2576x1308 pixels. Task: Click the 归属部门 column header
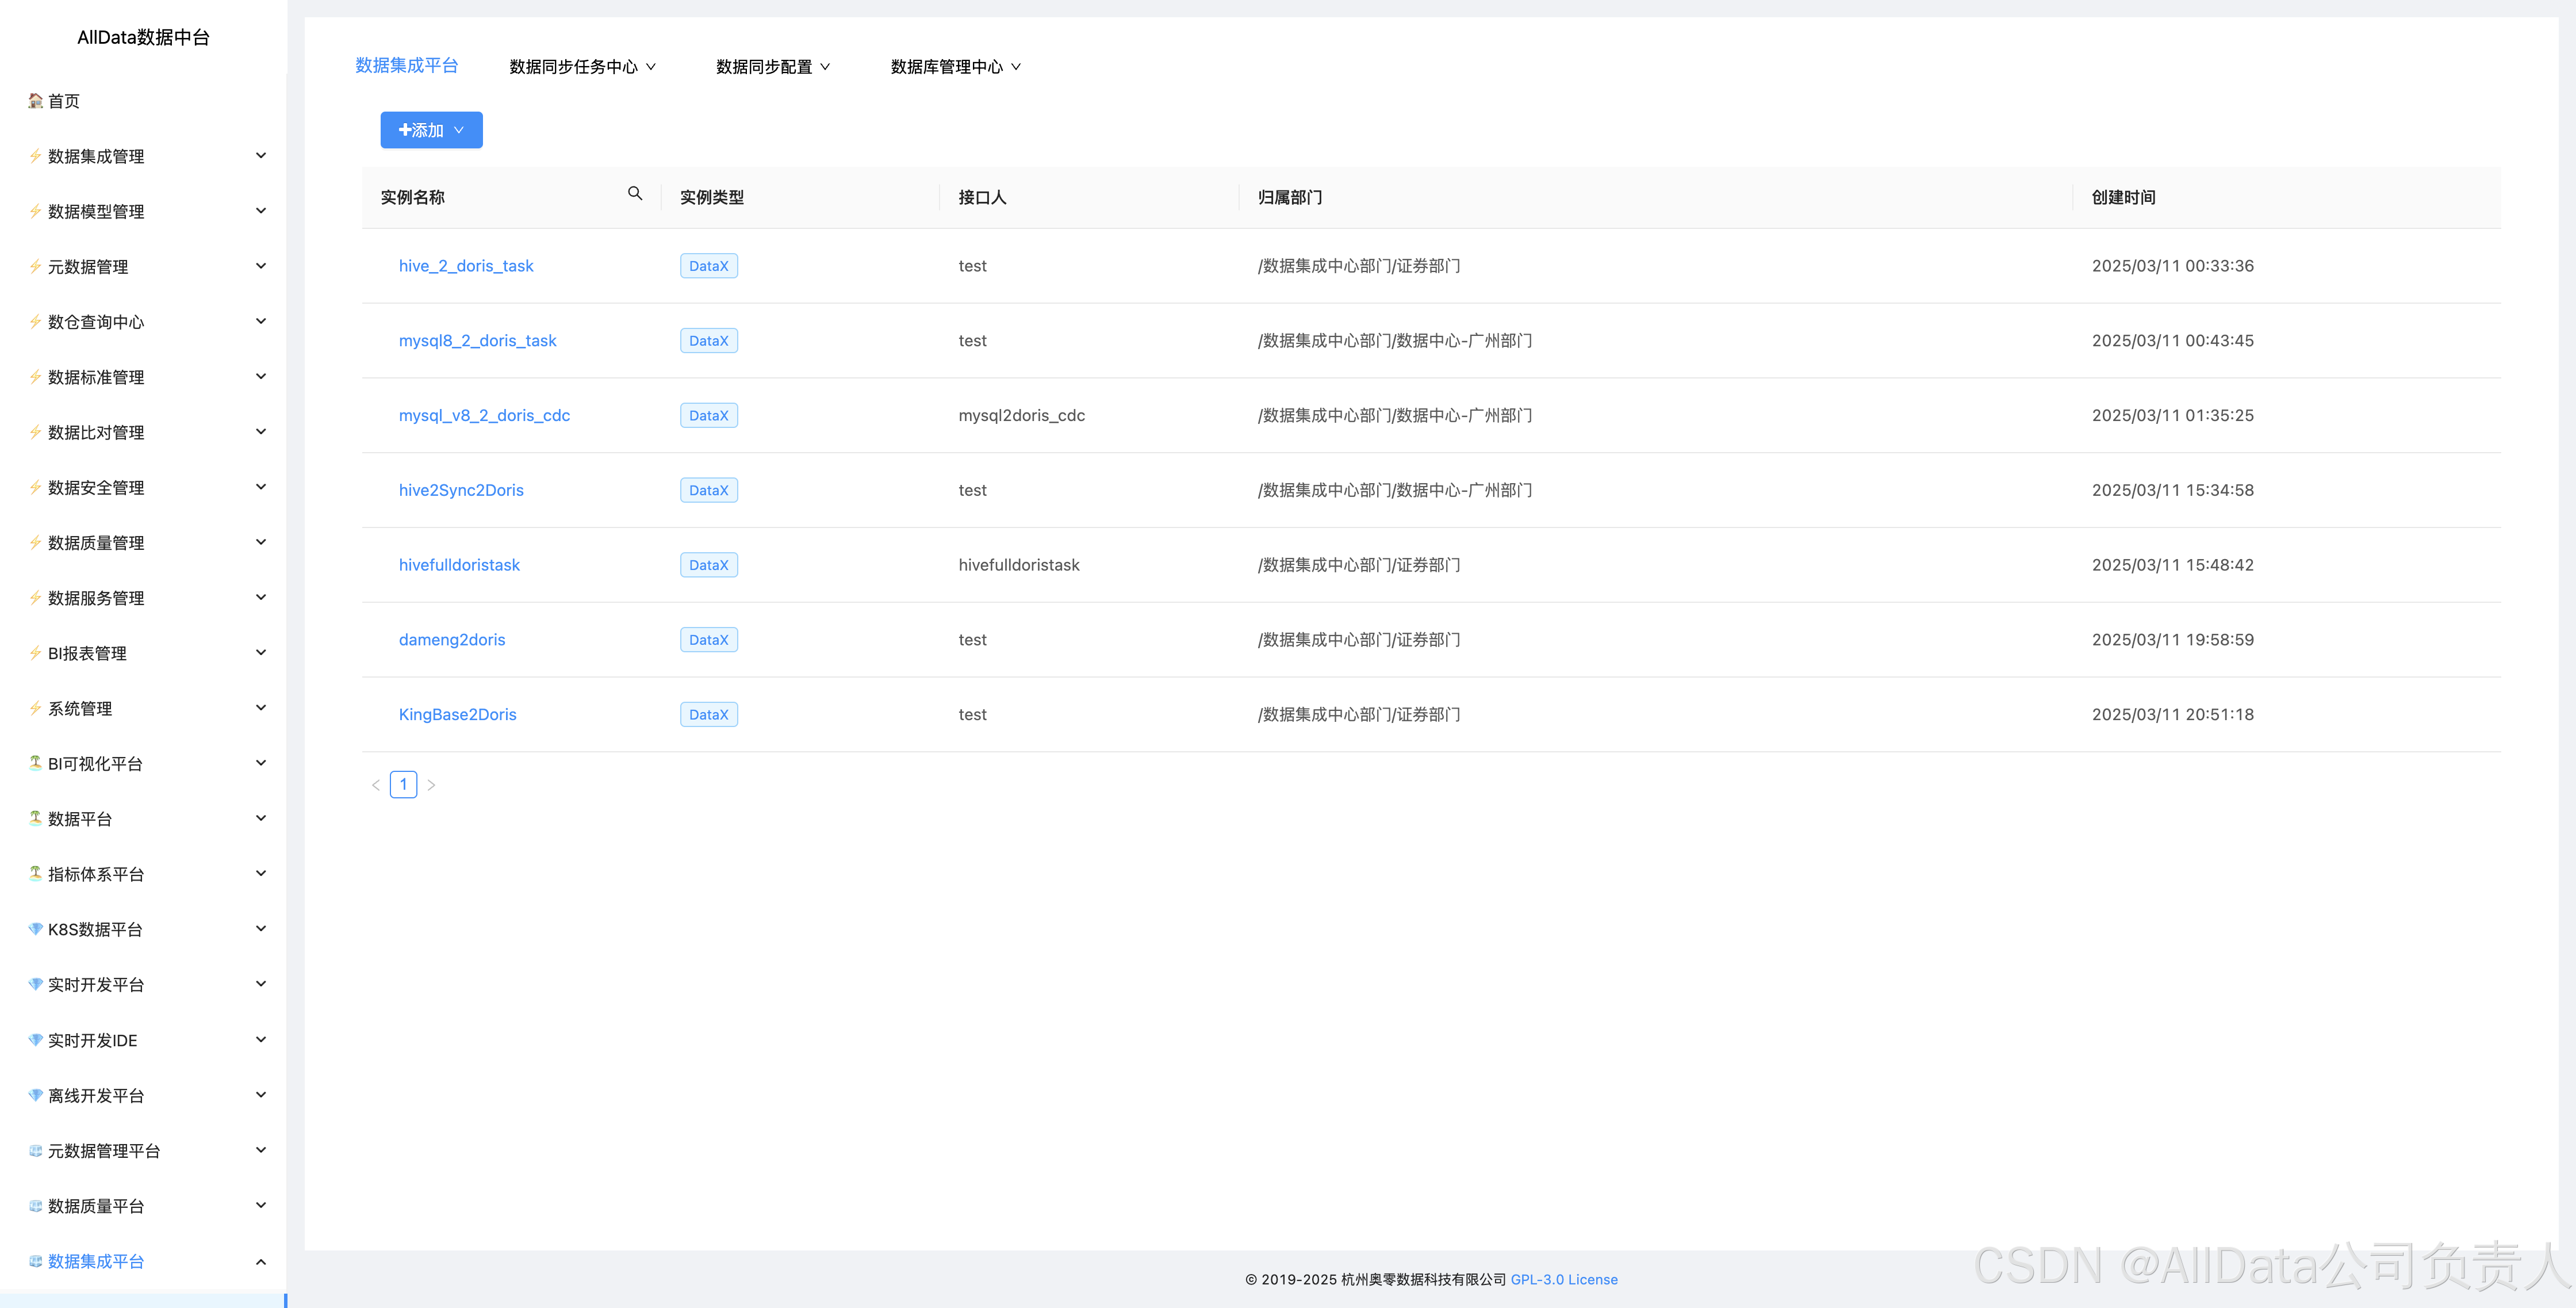click(1290, 197)
